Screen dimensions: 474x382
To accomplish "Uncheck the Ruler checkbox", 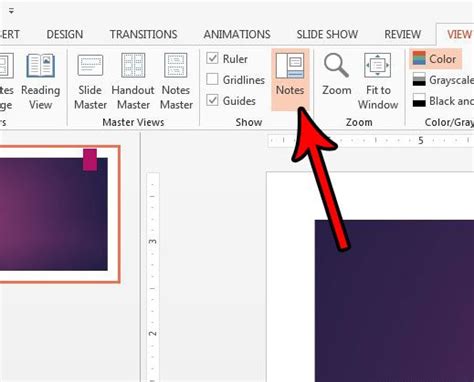I will (x=212, y=59).
